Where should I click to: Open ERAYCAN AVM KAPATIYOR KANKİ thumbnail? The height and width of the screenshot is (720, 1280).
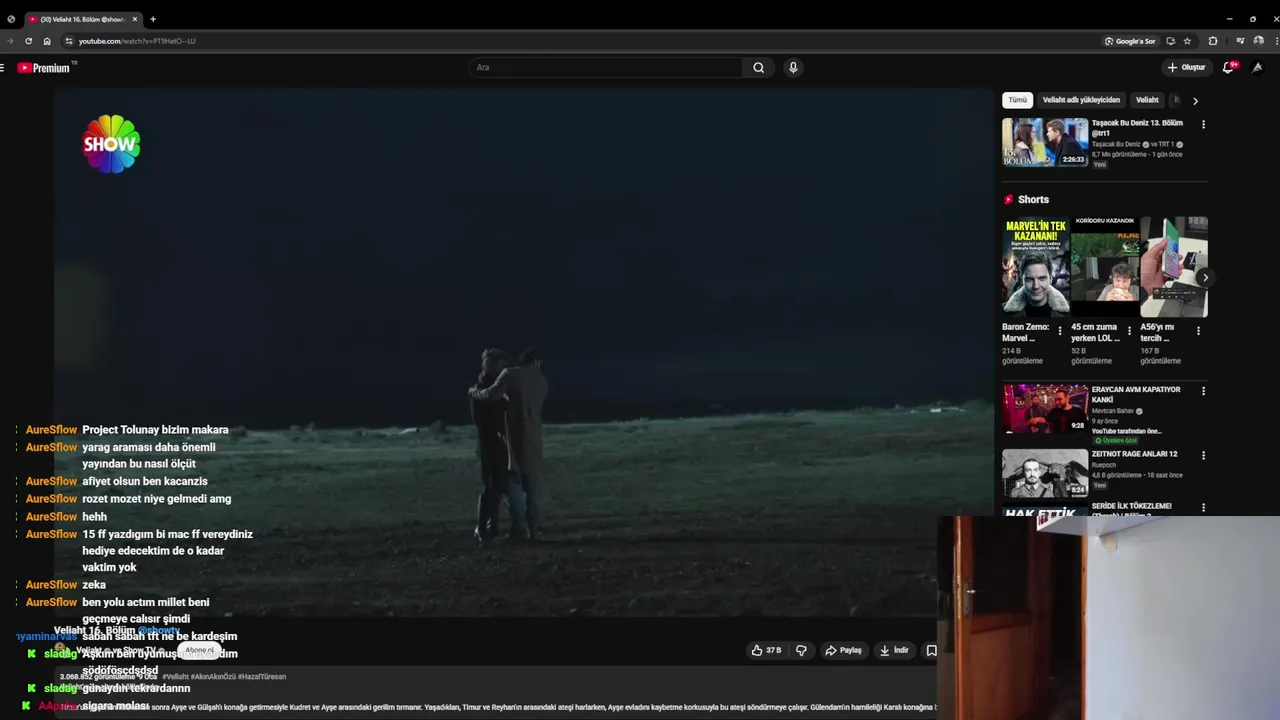click(1045, 408)
